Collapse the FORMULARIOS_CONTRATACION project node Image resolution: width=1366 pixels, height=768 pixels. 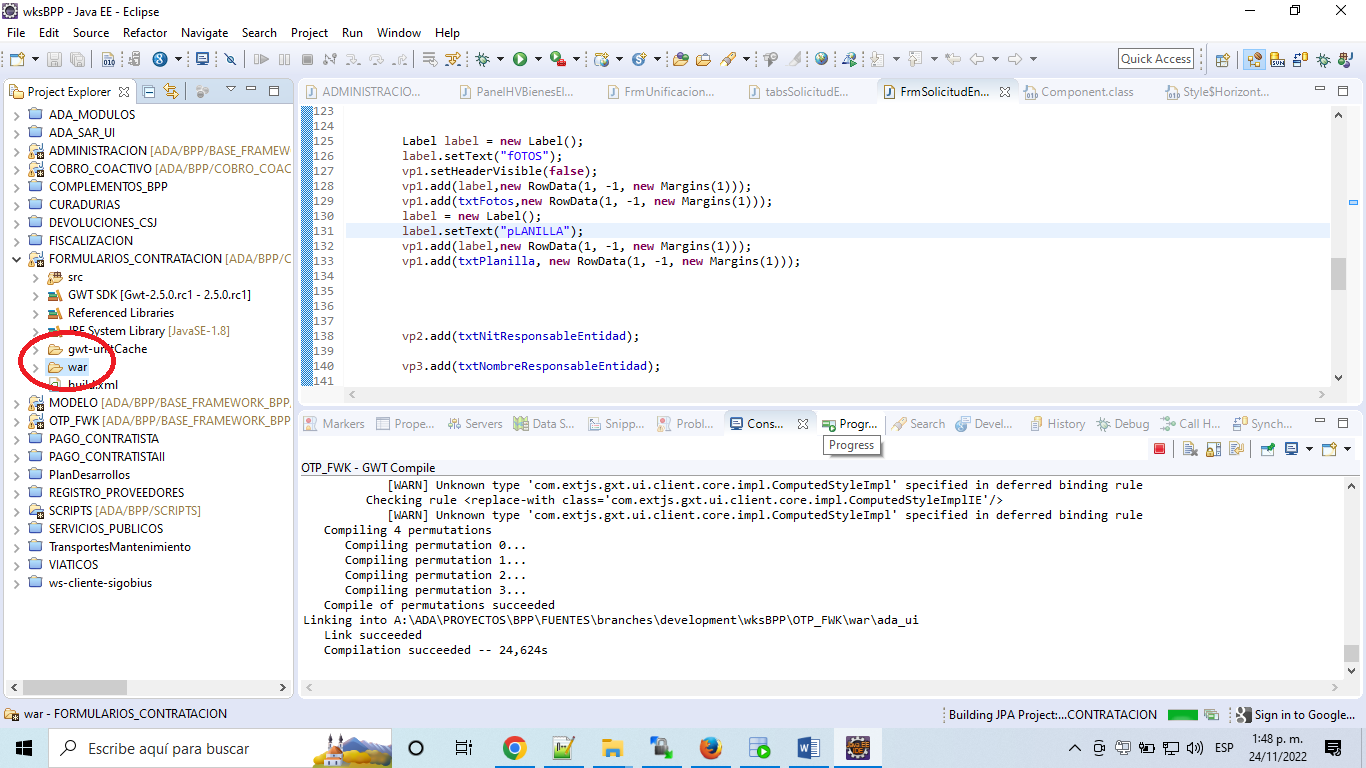point(16,259)
